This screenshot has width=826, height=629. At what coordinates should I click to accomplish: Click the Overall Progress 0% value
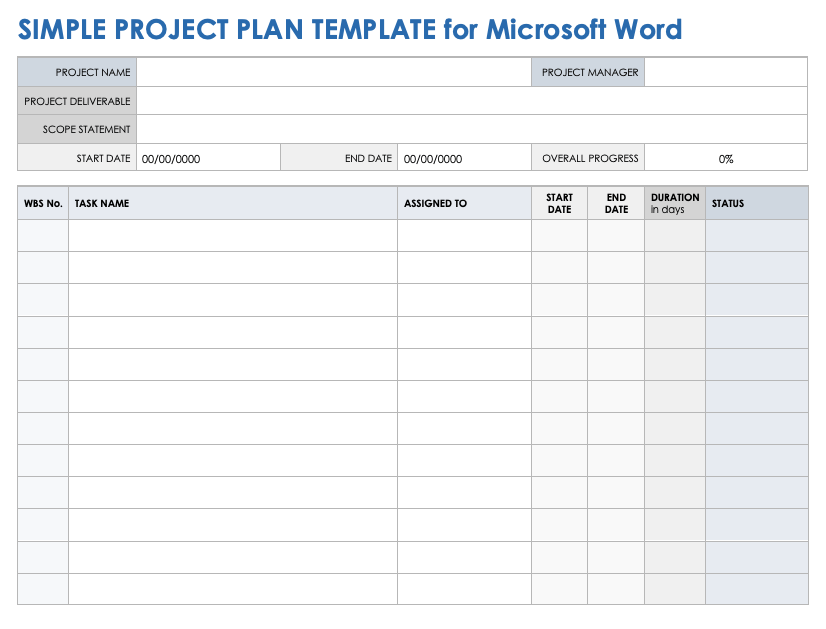[726, 159]
